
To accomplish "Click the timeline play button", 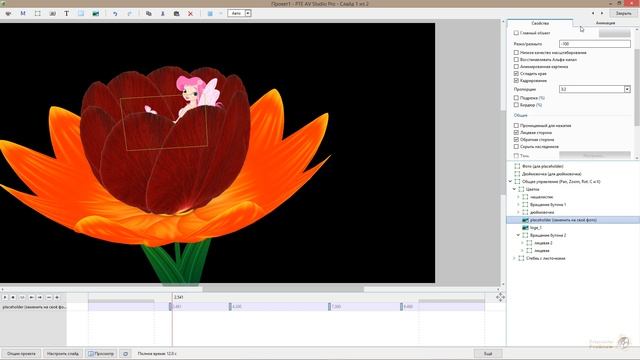I will click(5, 298).
